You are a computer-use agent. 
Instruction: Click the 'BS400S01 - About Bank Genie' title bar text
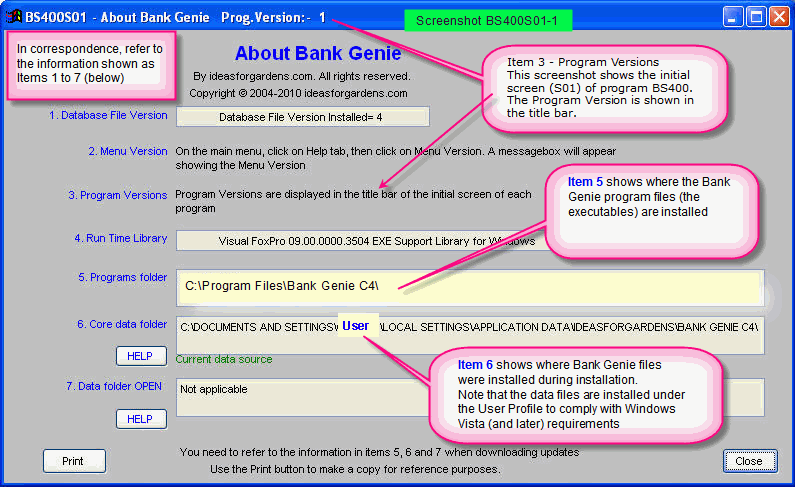point(117,17)
